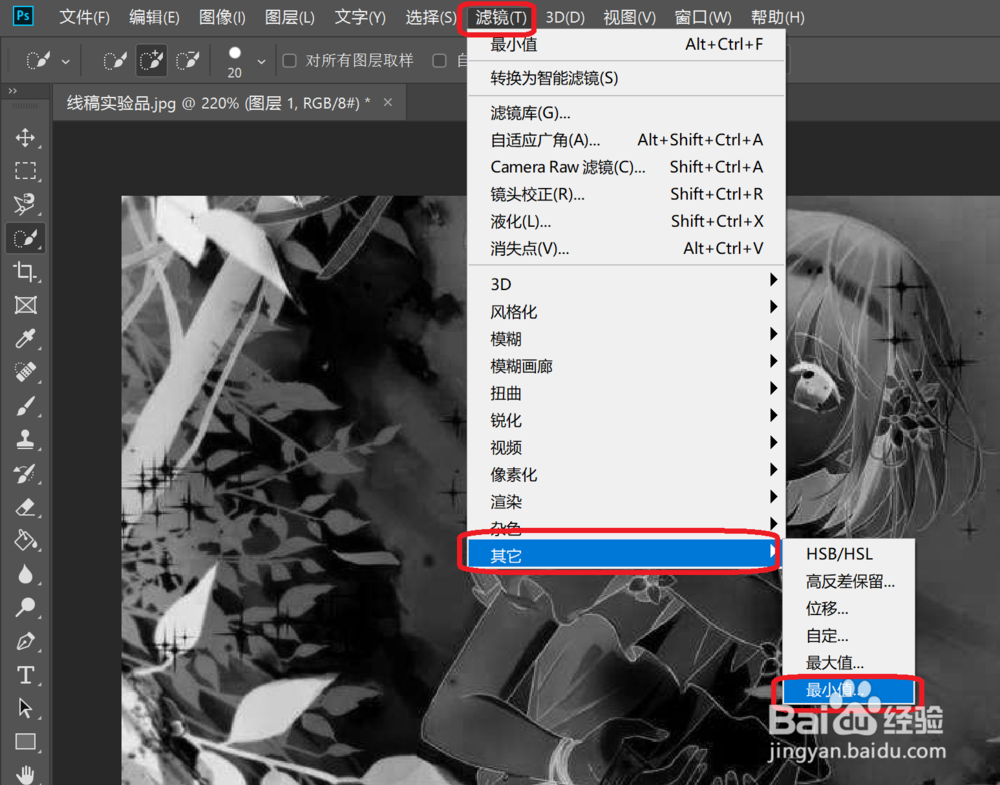The image size is (1000, 785).
Task: Select the Quick Selection tool in toolbox
Action: pos(26,238)
